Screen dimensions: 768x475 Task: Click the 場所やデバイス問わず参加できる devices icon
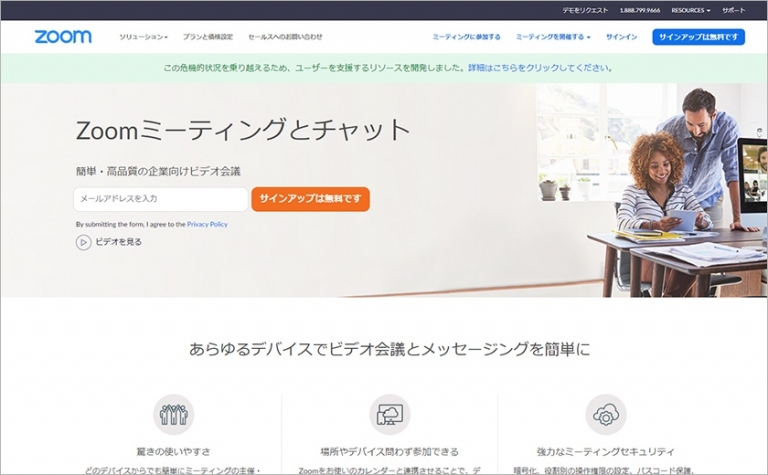coord(389,414)
